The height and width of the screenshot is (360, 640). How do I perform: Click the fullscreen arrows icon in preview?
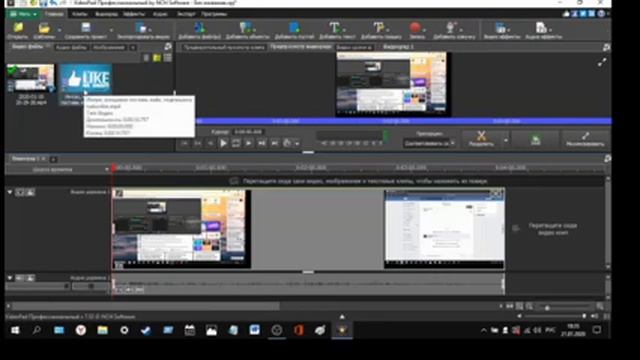click(x=602, y=62)
